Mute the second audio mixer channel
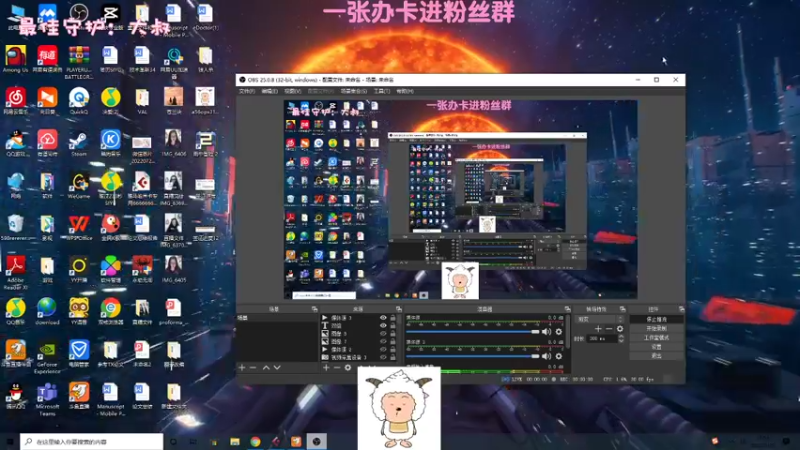 click(x=546, y=356)
